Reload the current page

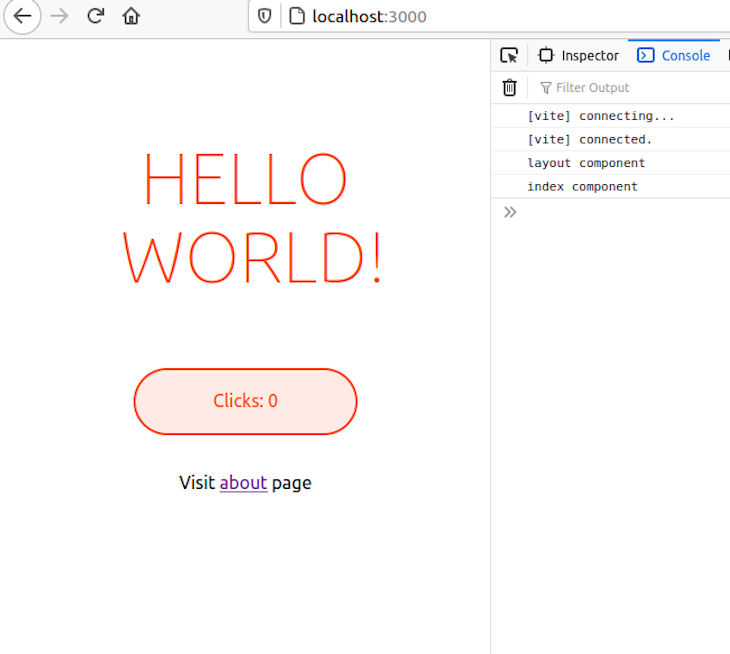(x=95, y=17)
